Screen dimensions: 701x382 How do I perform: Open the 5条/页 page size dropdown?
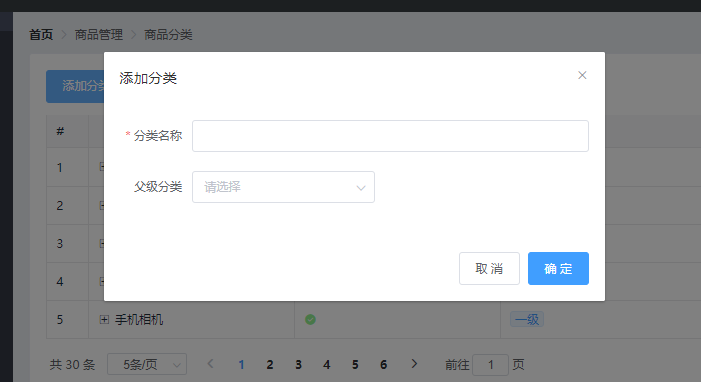147,365
